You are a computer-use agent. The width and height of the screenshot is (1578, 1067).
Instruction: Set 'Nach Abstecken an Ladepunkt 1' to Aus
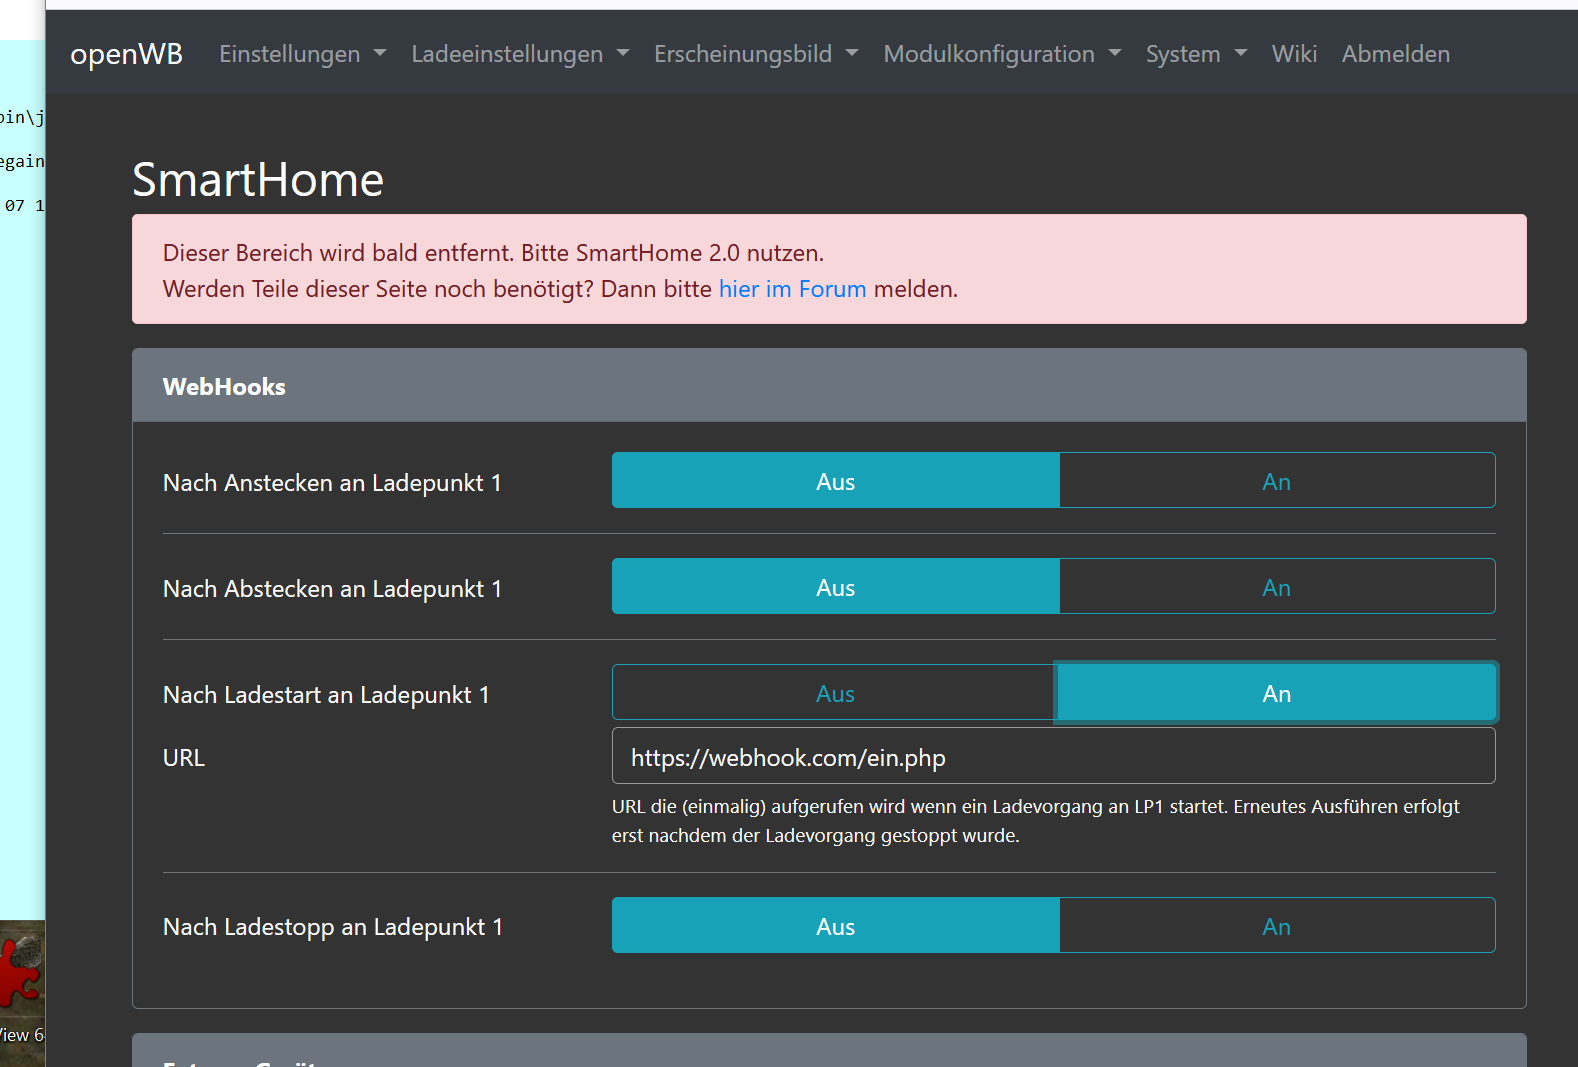[835, 587]
